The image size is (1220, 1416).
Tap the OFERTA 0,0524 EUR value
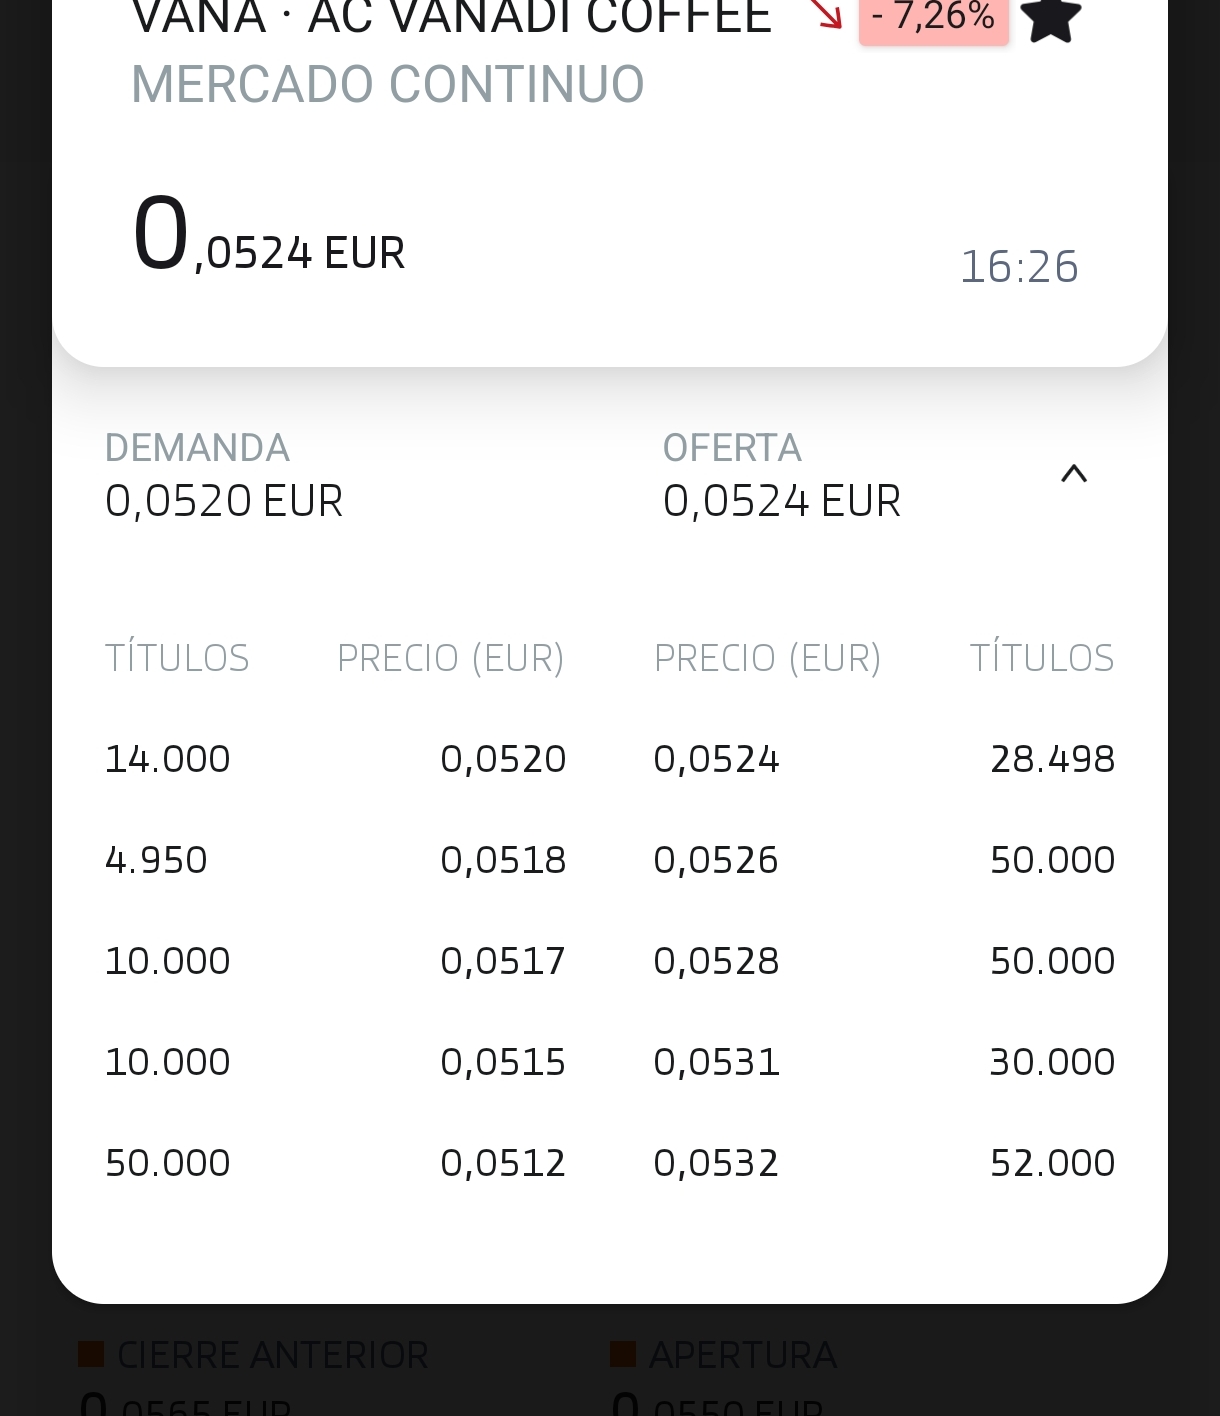coord(782,501)
